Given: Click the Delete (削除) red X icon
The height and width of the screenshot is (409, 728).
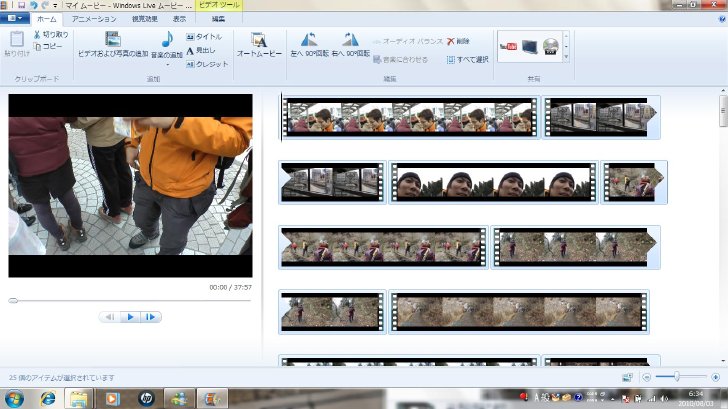Looking at the screenshot, I should click(x=450, y=41).
